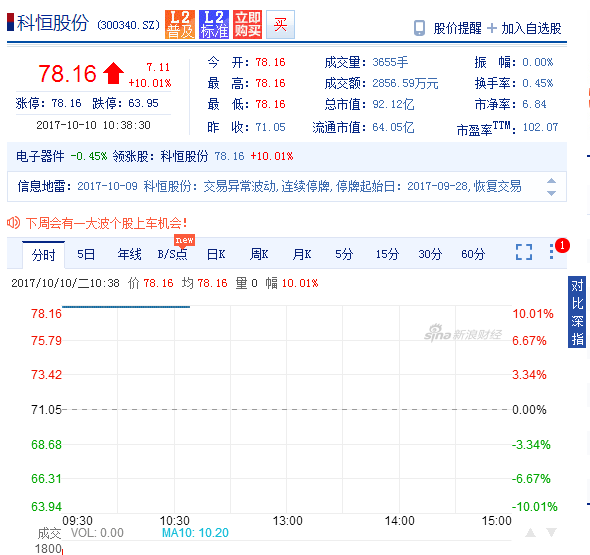Switch to the 年线 tab

click(129, 254)
